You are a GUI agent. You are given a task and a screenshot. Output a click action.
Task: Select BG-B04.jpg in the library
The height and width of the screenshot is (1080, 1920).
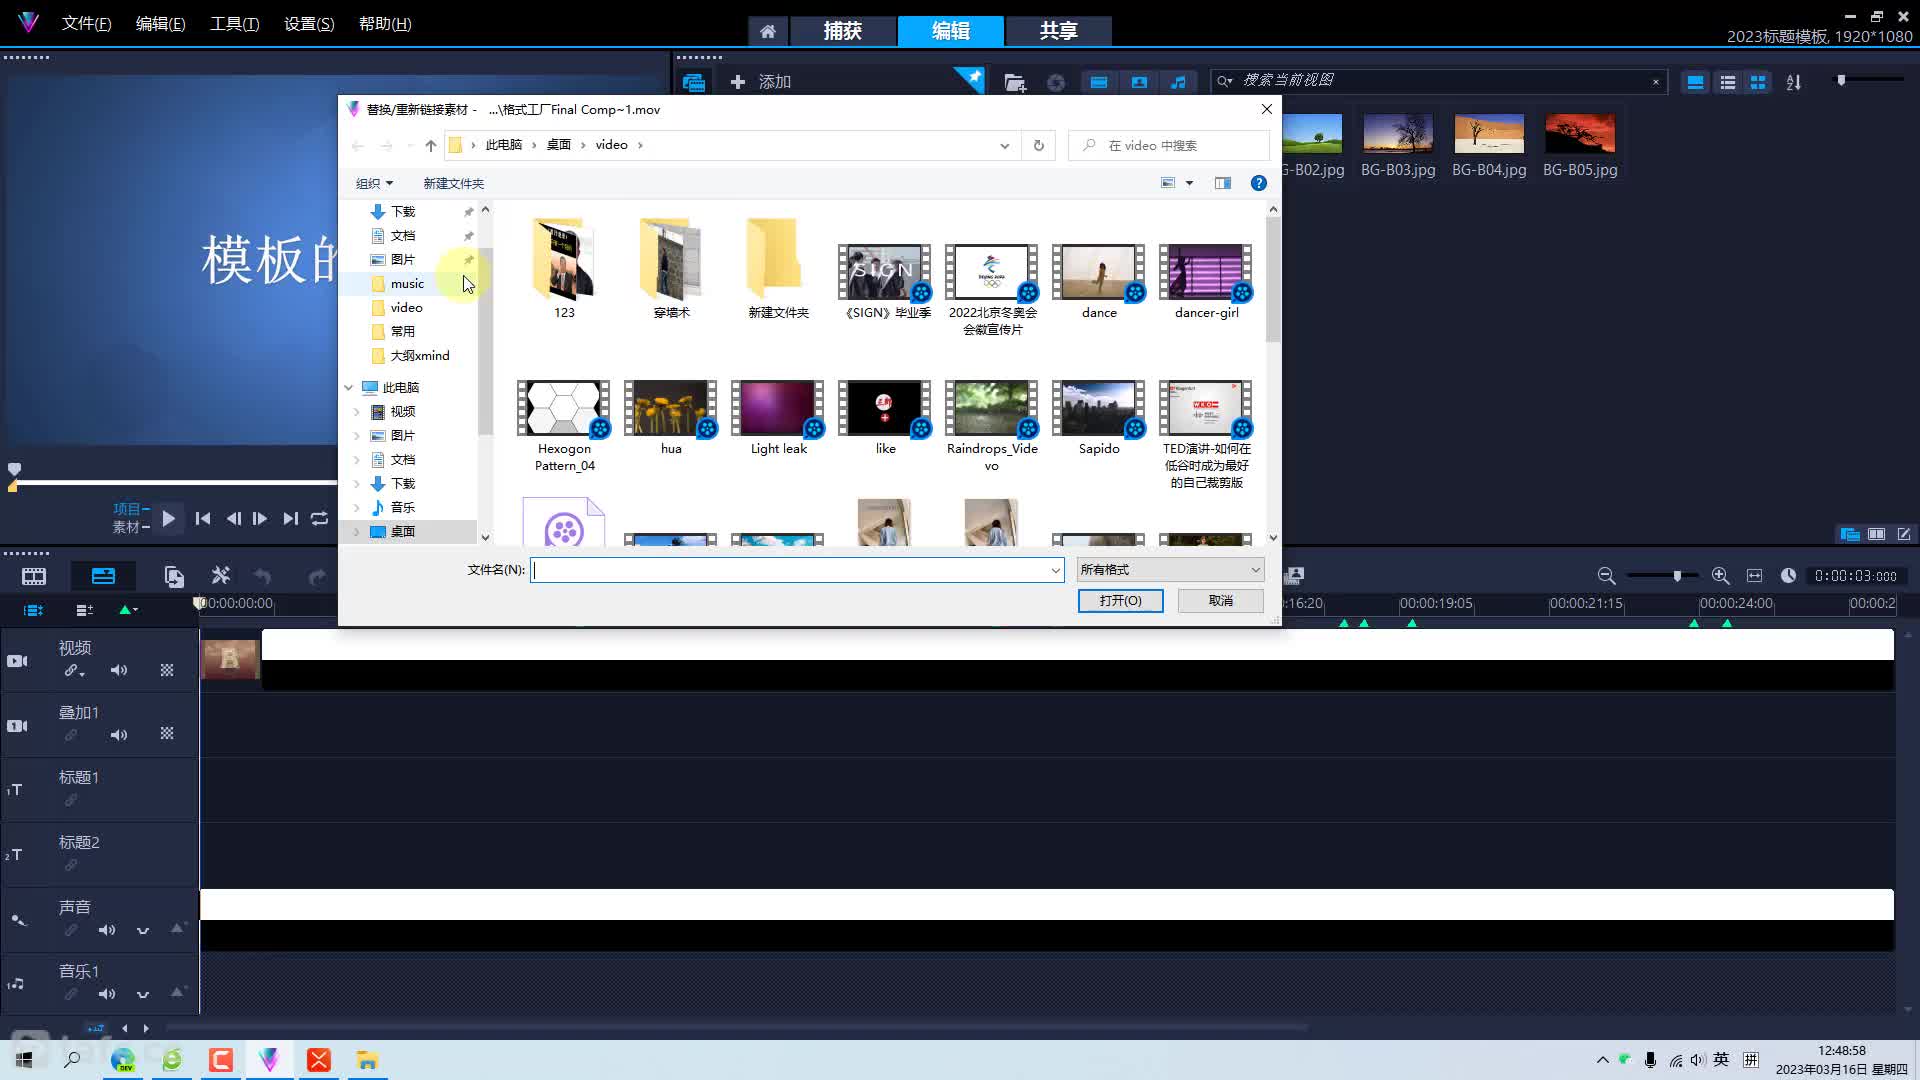(x=1489, y=145)
